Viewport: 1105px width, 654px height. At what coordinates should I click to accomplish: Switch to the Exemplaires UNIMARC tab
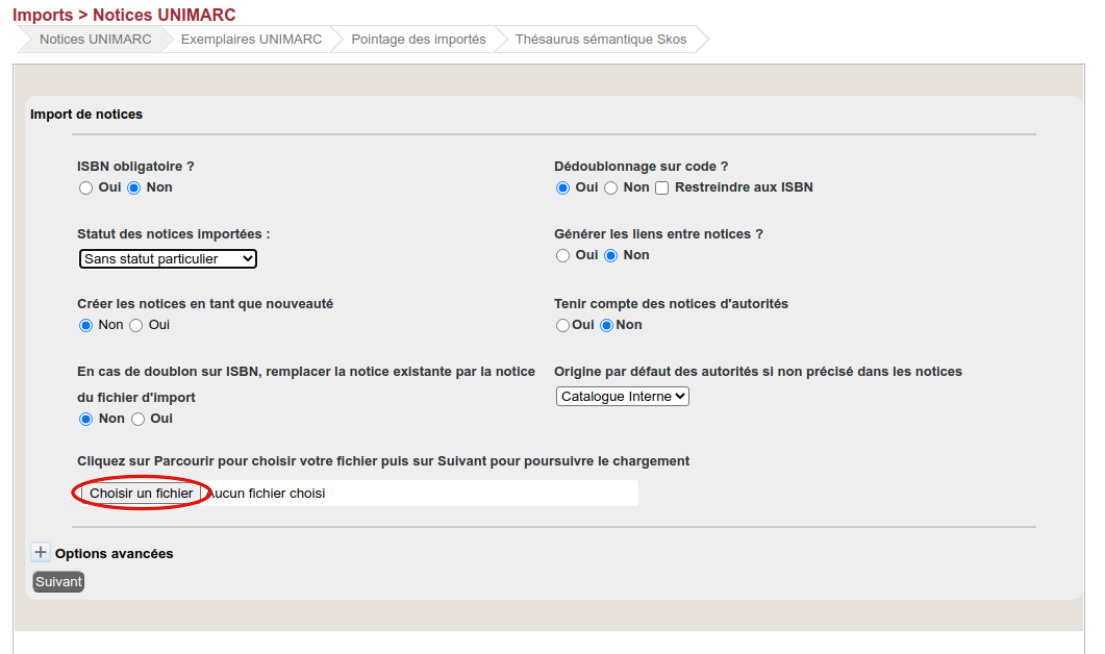coord(251,39)
